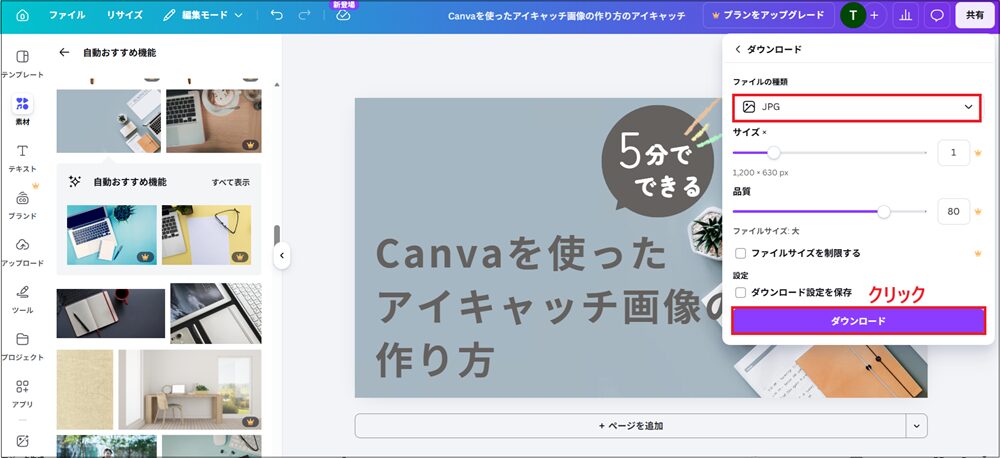Select the laptop on yellow background thumbnail

tap(206, 235)
